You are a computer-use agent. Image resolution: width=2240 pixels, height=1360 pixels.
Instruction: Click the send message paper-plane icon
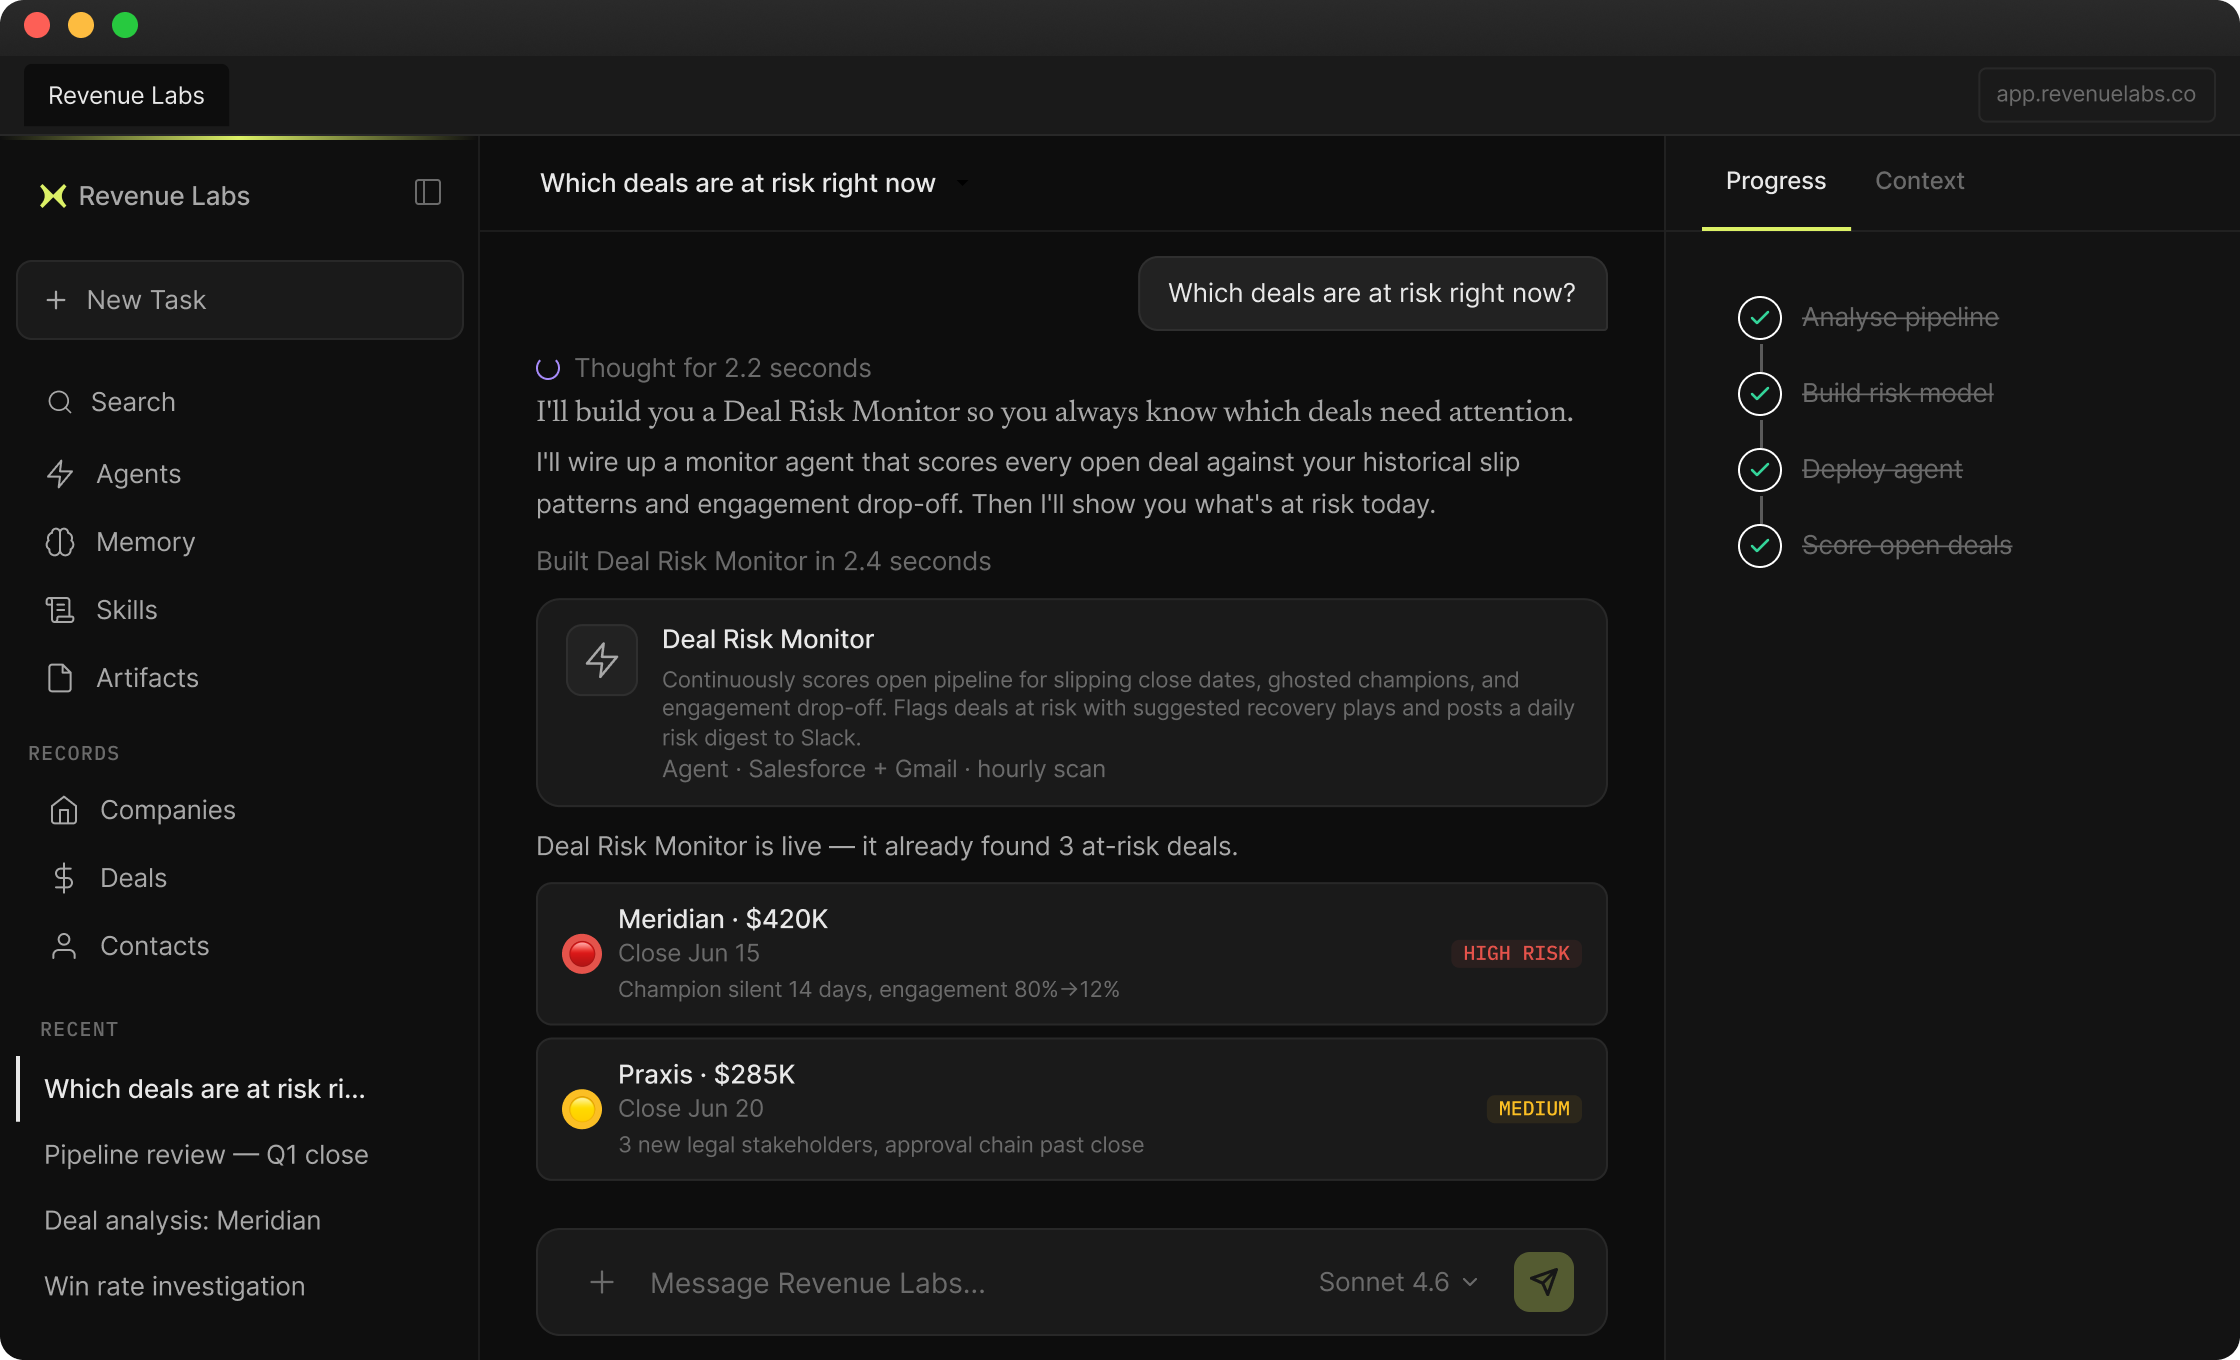(1543, 1282)
